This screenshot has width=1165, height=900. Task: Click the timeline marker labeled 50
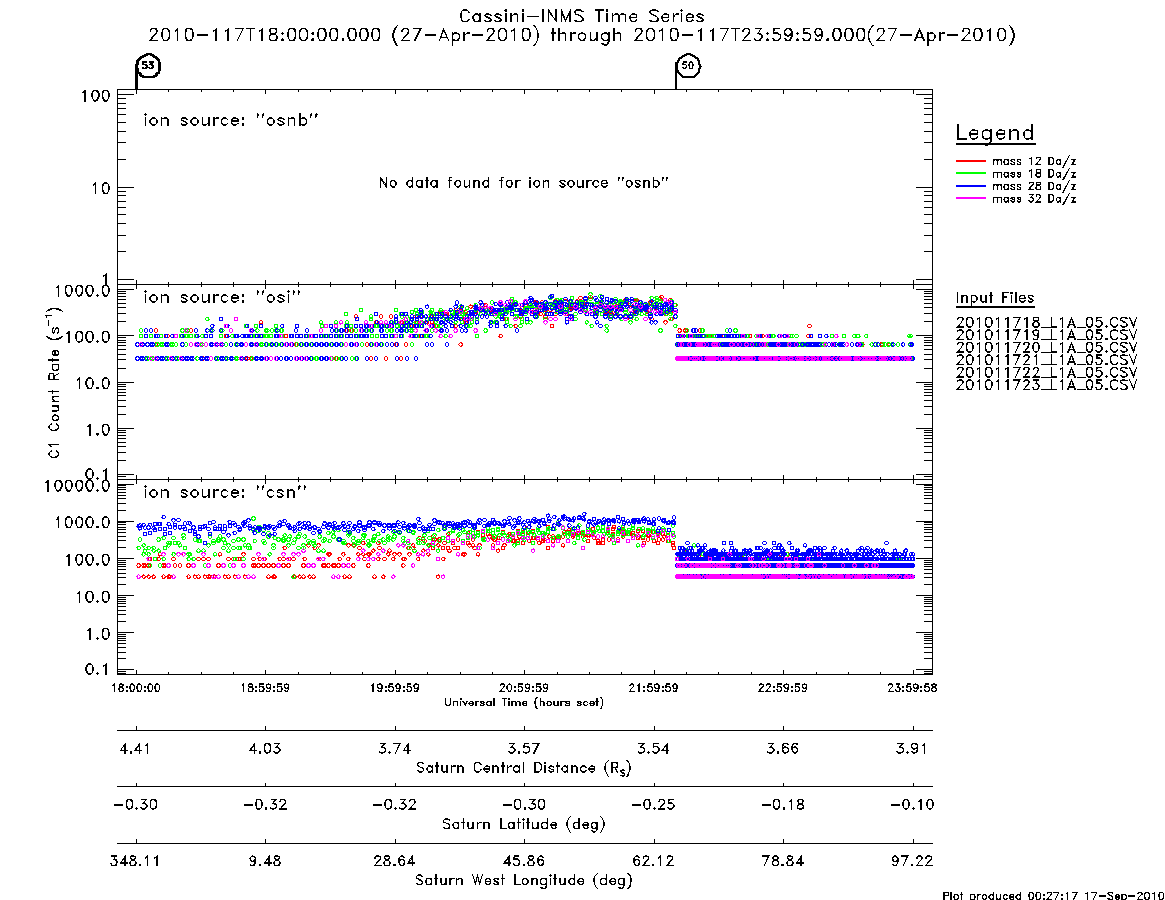(x=689, y=65)
